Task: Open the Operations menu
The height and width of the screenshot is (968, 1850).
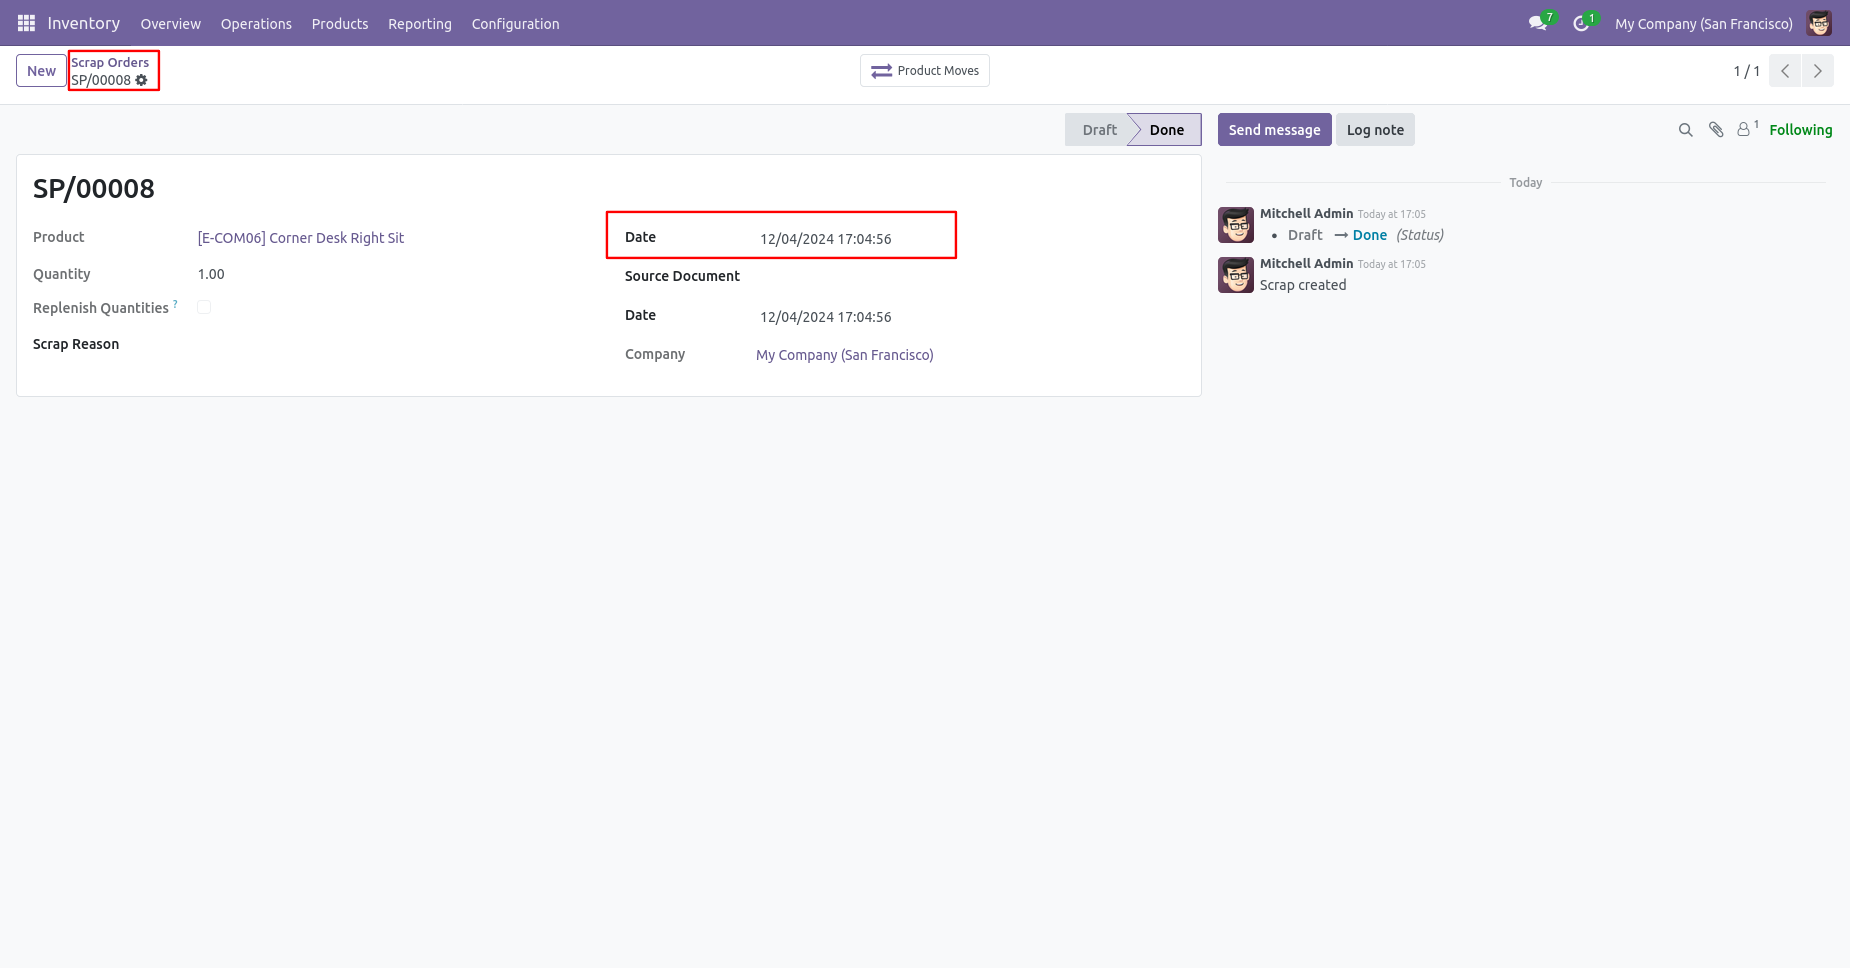Action: (x=256, y=23)
